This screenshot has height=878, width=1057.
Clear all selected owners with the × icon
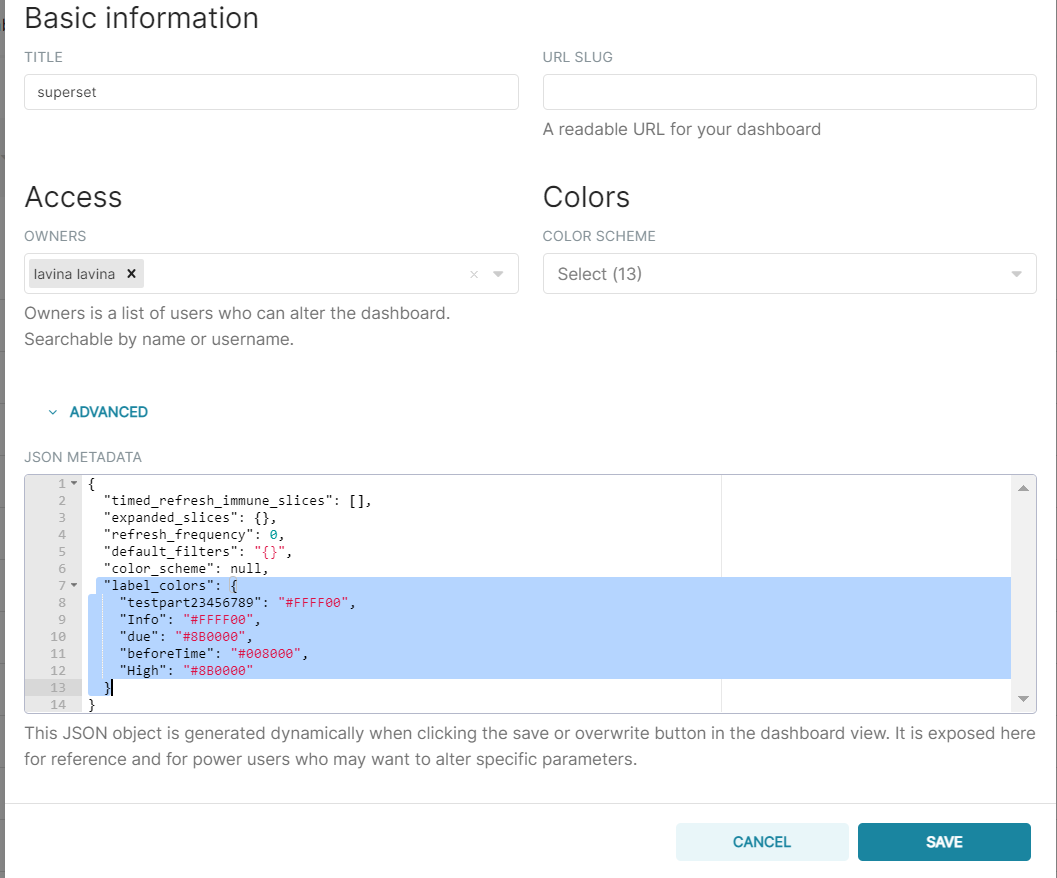[474, 273]
